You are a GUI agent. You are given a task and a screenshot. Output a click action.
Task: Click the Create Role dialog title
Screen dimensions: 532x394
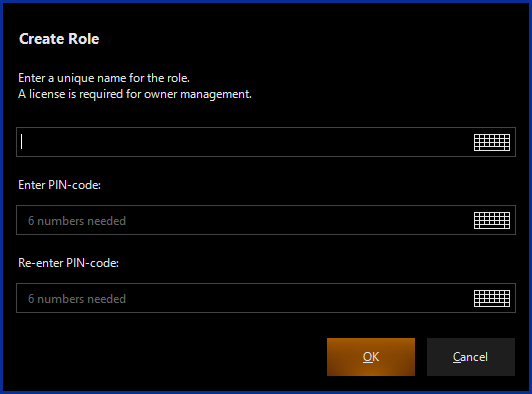click(x=59, y=39)
